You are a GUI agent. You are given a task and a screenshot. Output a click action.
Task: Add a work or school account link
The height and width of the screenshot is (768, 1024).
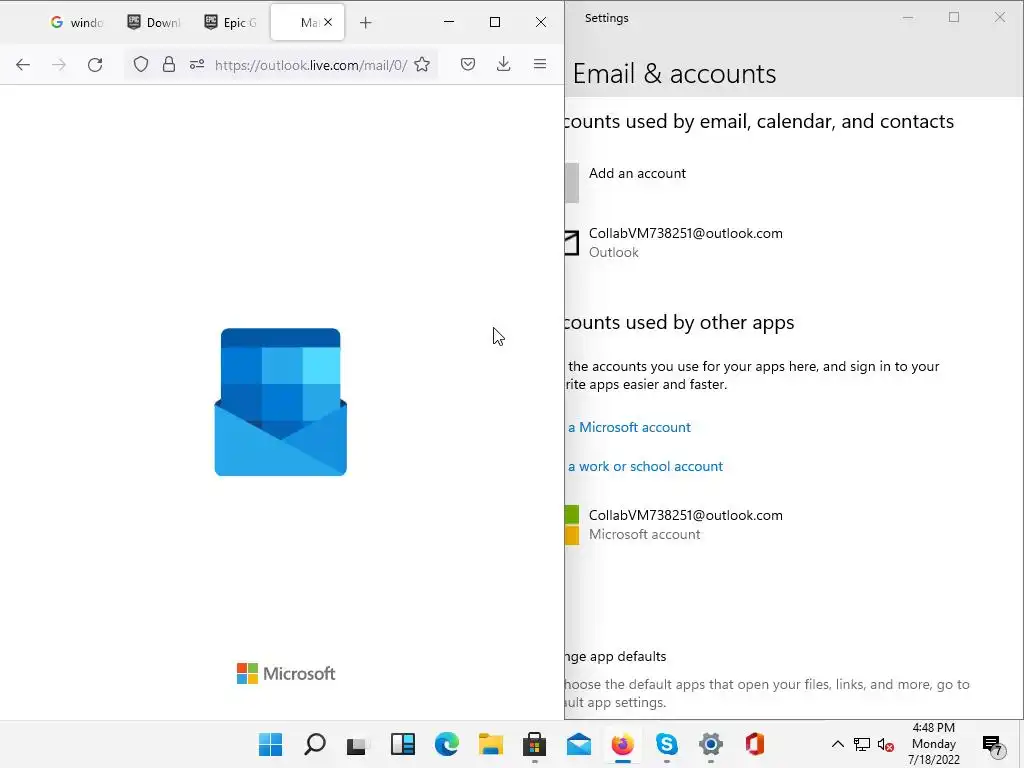tap(645, 466)
